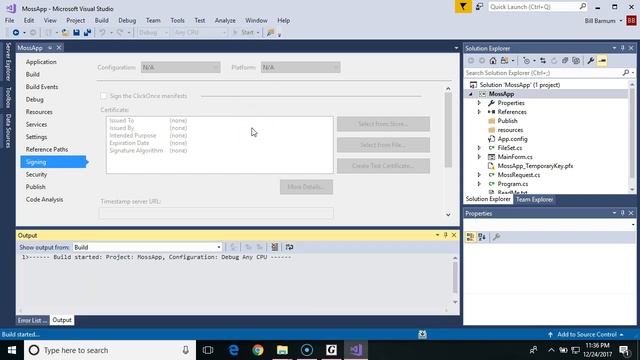Click the Solution and Folder views switch icon

[x=504, y=61]
